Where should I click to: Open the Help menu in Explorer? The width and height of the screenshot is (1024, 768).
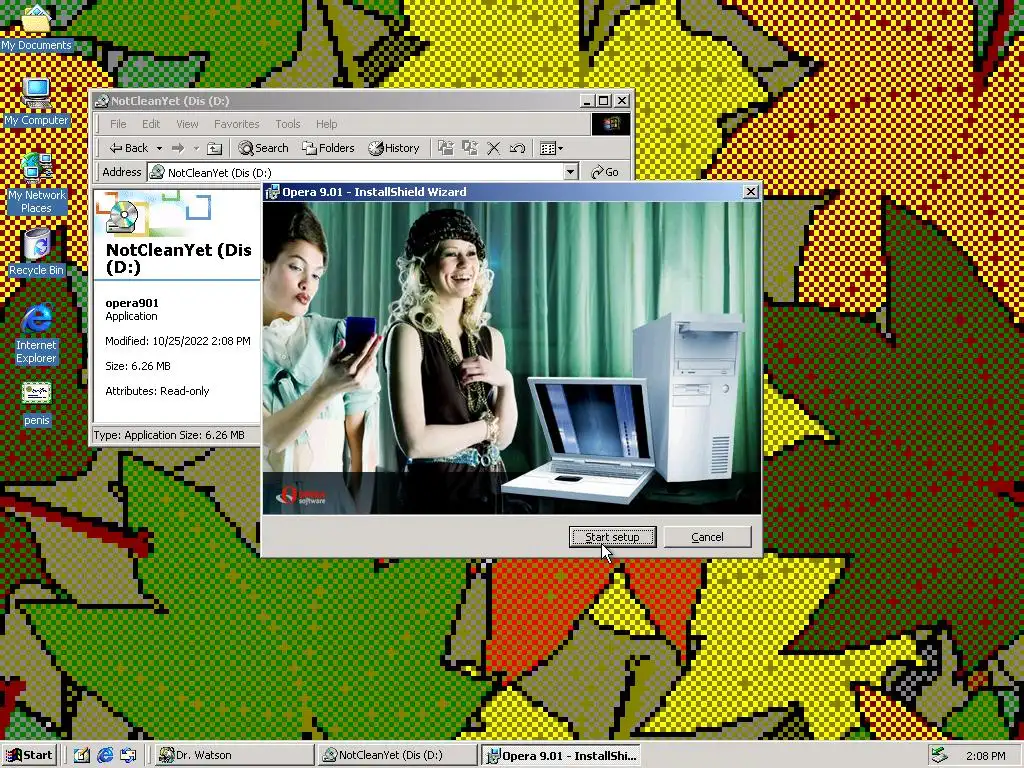point(327,123)
